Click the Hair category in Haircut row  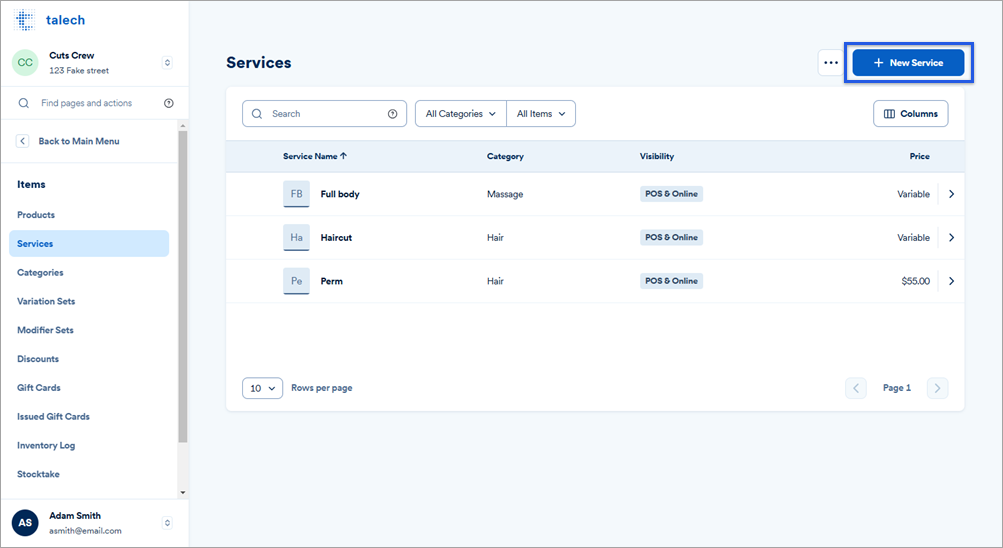tap(495, 237)
